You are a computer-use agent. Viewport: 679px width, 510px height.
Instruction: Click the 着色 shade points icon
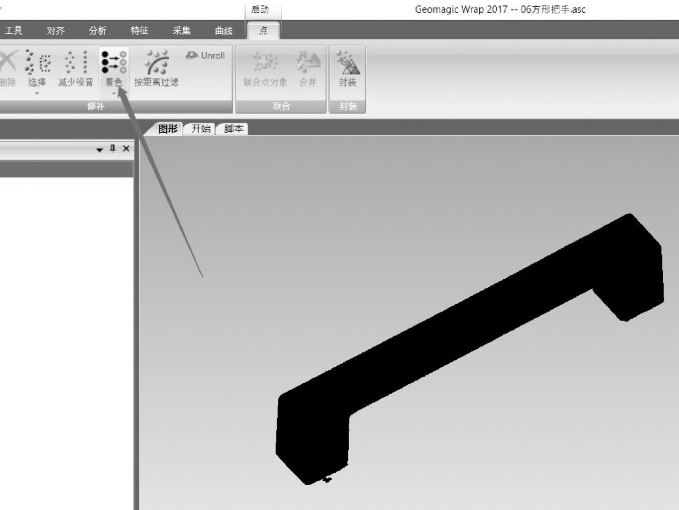click(x=114, y=68)
